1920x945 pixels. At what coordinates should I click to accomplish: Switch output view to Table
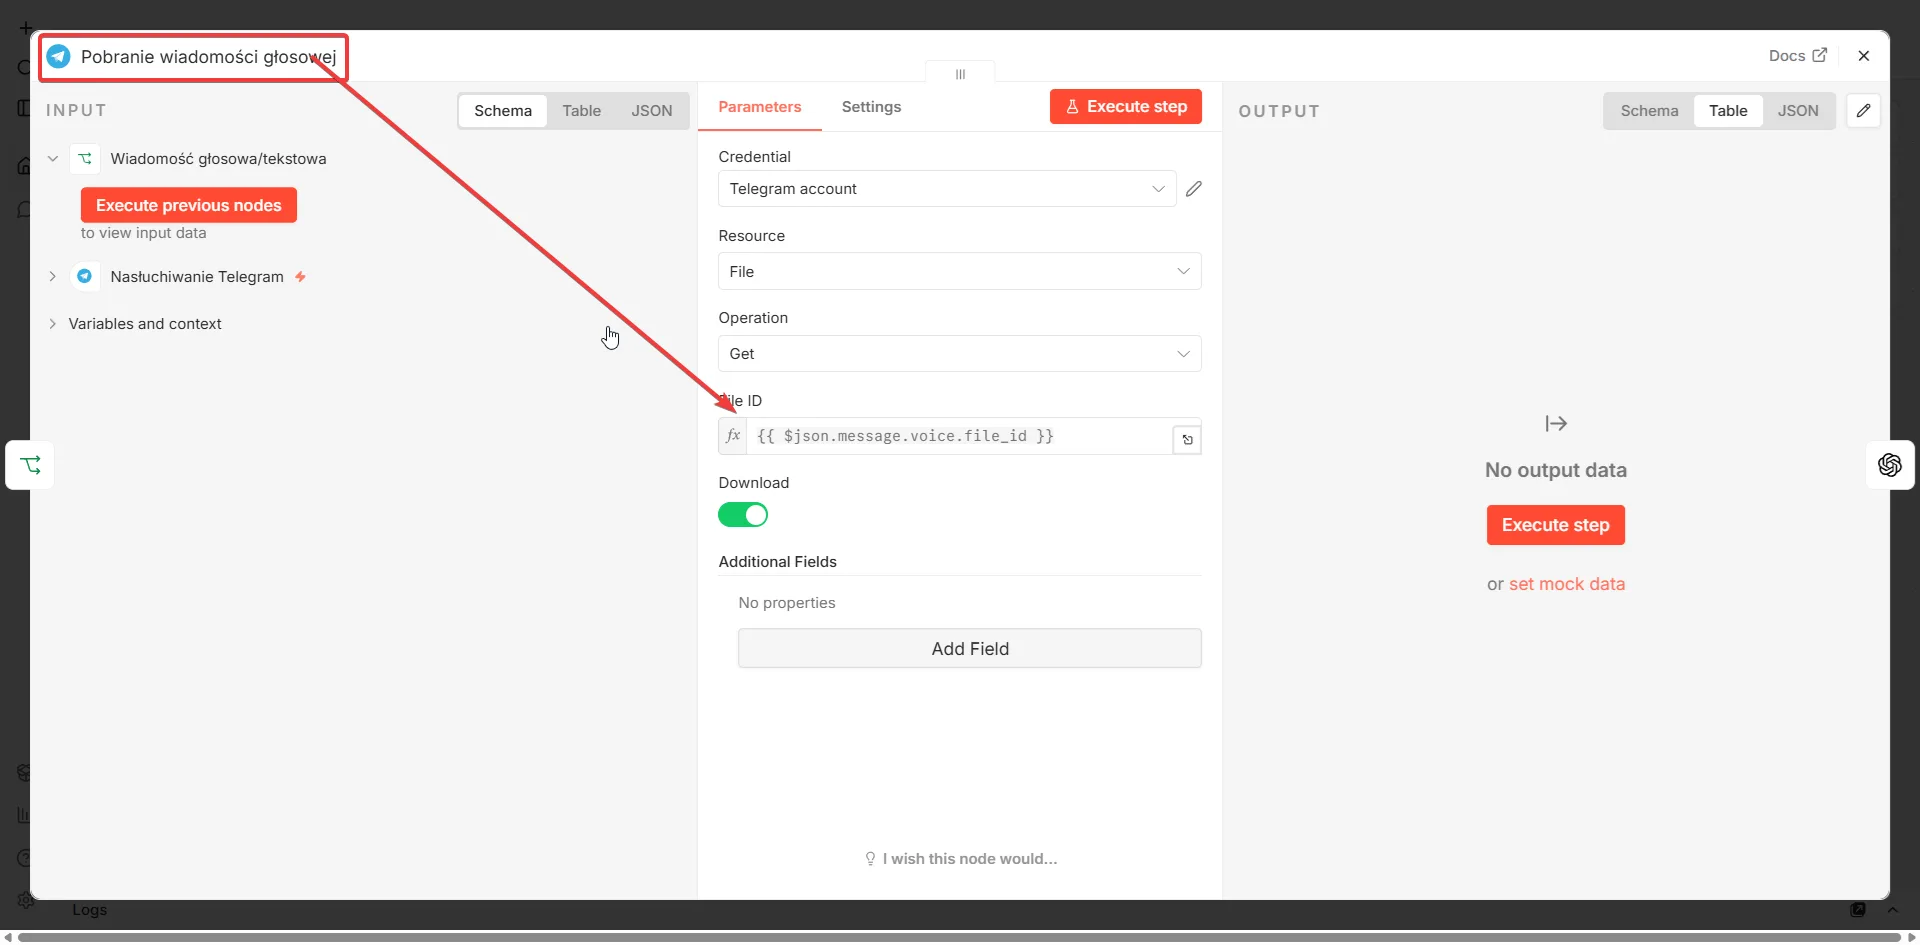click(1728, 111)
